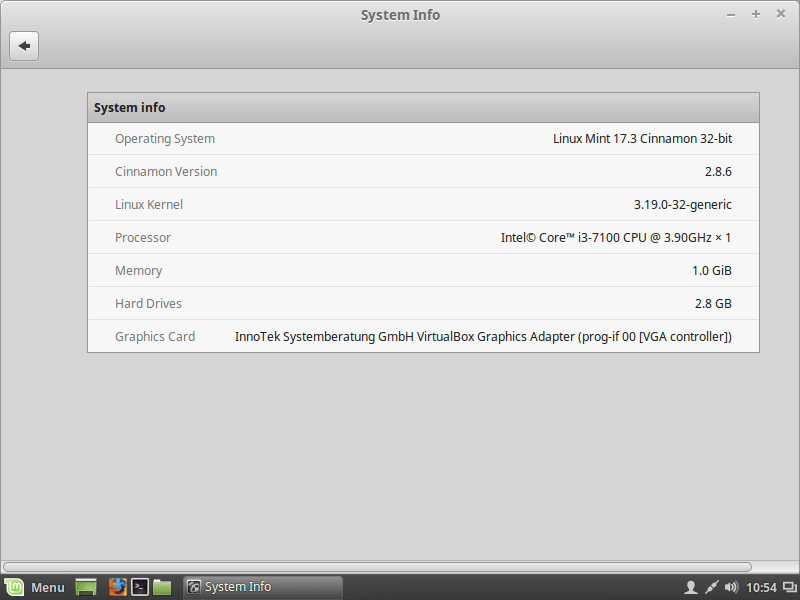Click the 2.8.6 version value
The image size is (800, 600).
point(718,172)
